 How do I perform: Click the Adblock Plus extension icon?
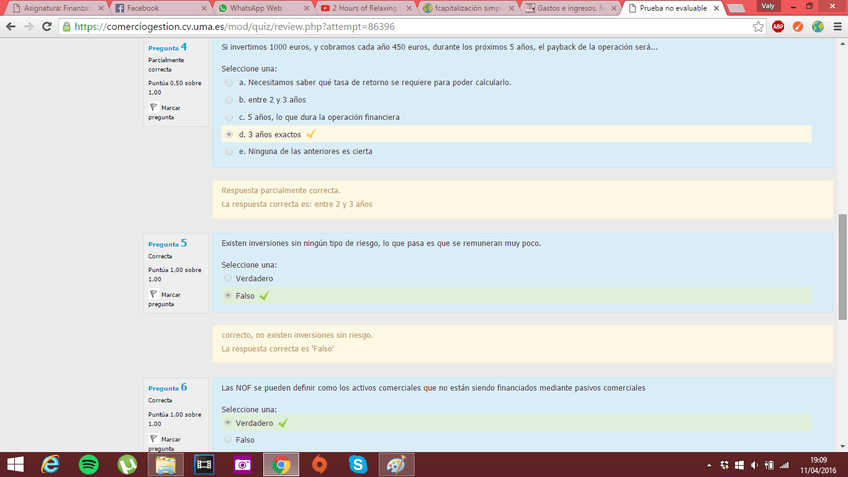tap(778, 27)
